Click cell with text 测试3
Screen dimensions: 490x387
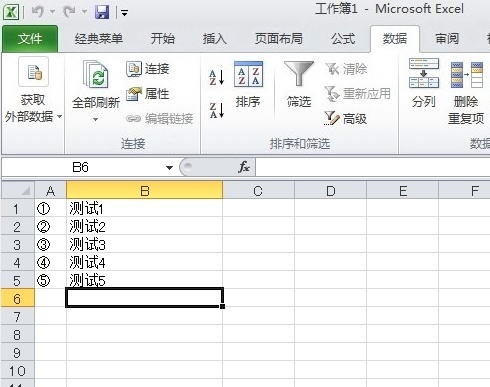tap(145, 245)
